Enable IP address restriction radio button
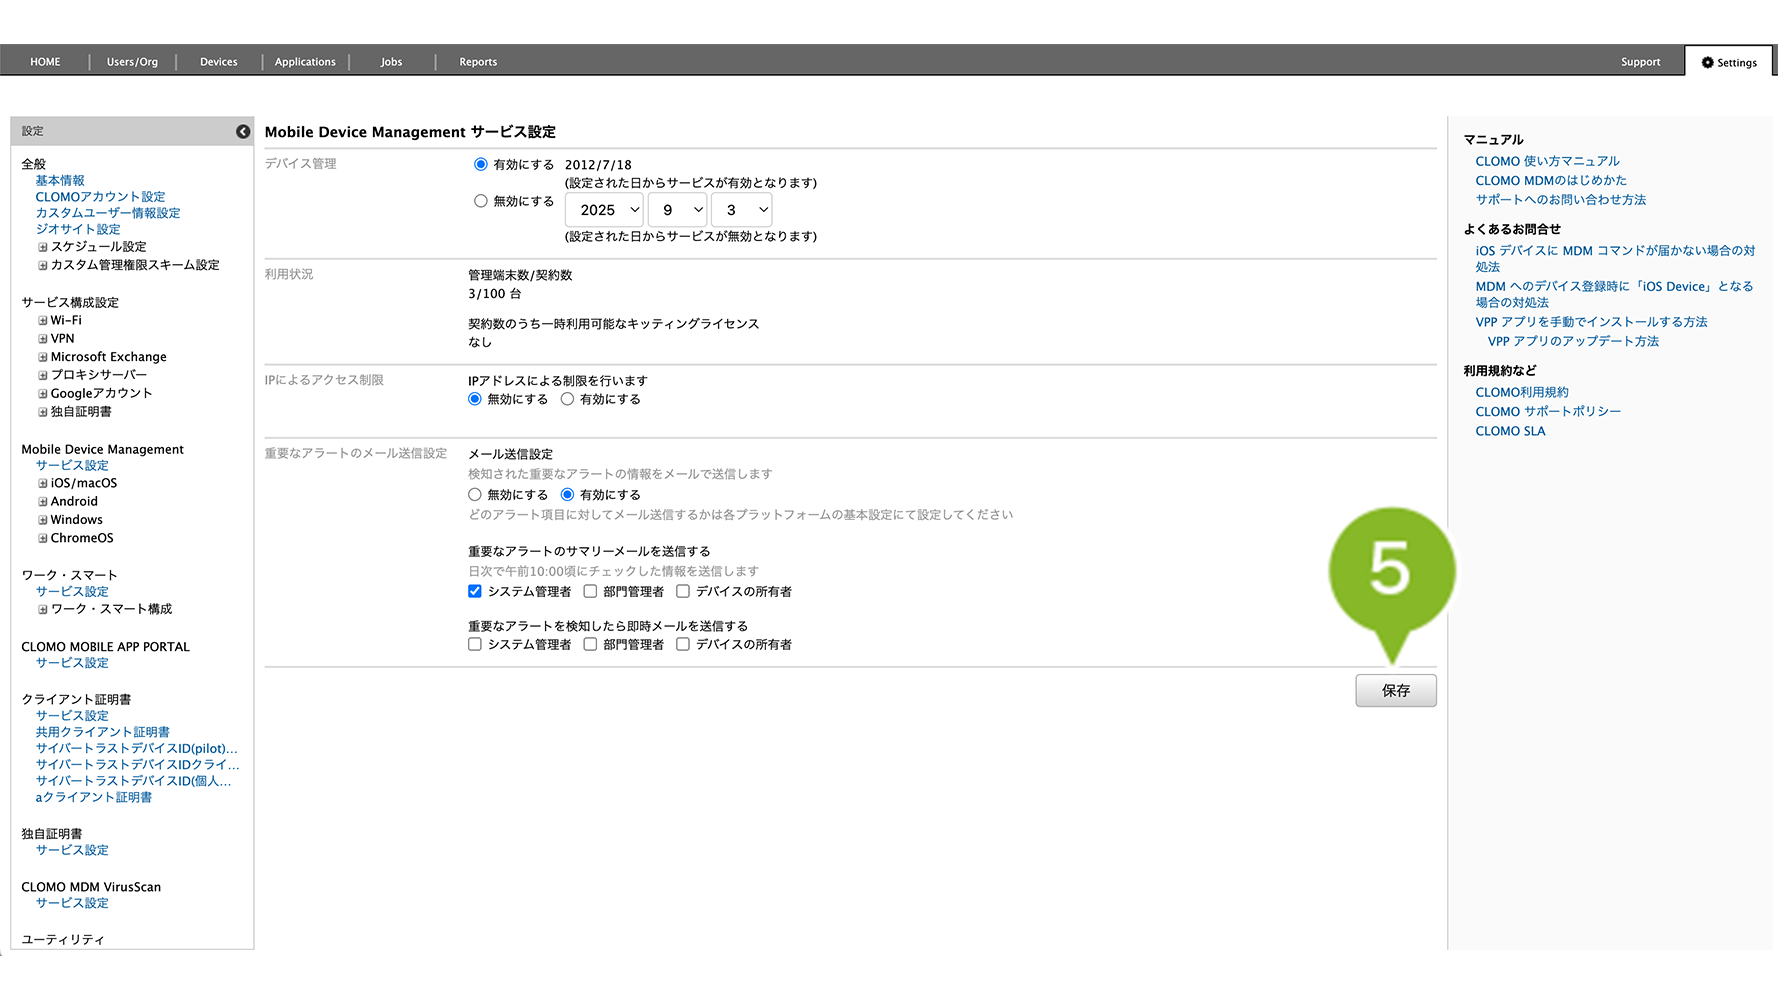 coord(567,399)
